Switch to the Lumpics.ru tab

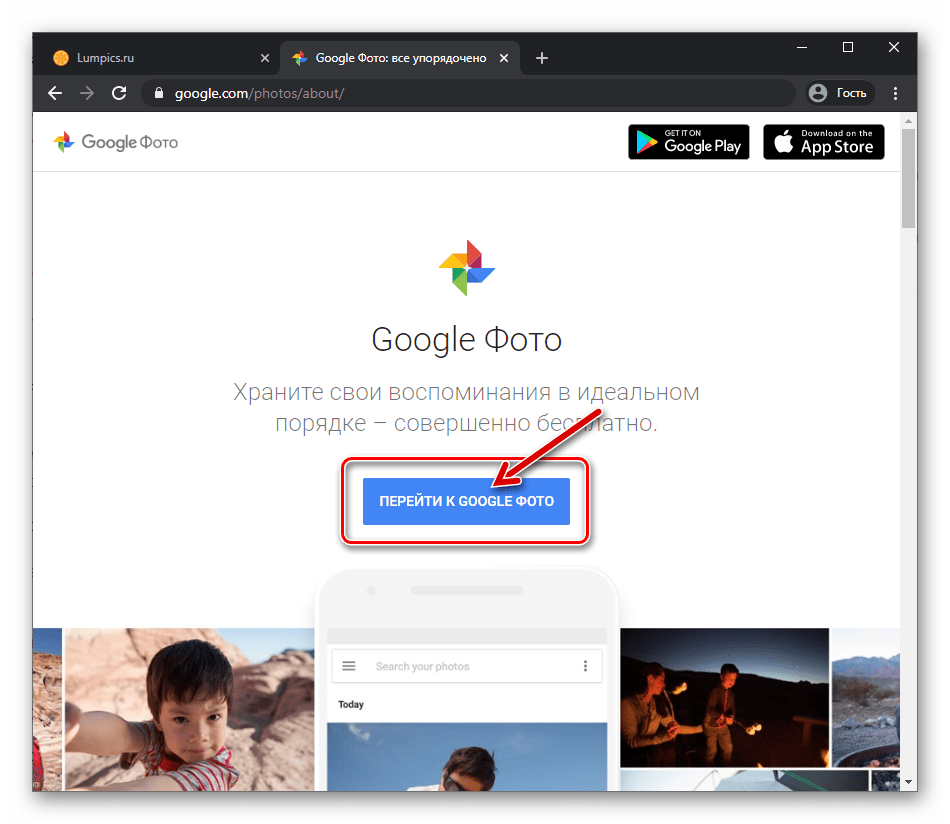click(x=158, y=58)
